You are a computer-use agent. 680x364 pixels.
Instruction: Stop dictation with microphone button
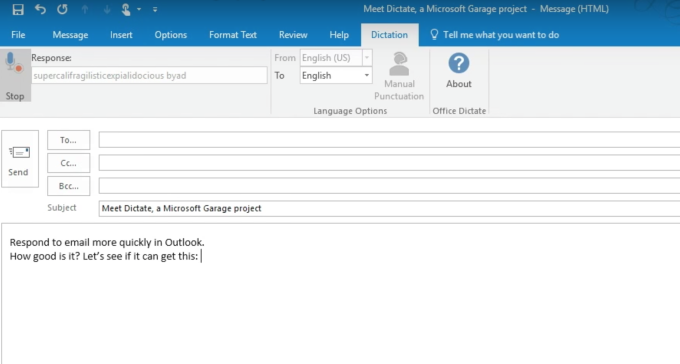[x=15, y=75]
